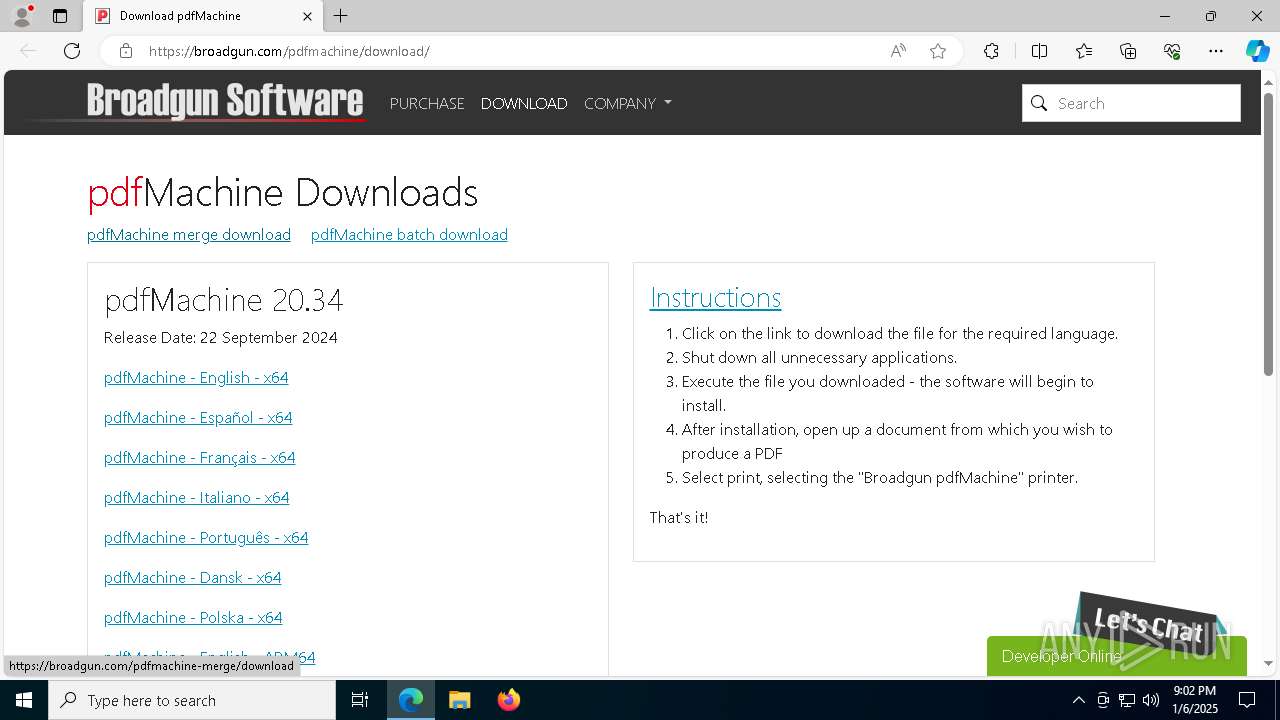The width and height of the screenshot is (1280, 720).
Task: Open the DOWNLOAD menu item
Action: pyautogui.click(x=524, y=103)
